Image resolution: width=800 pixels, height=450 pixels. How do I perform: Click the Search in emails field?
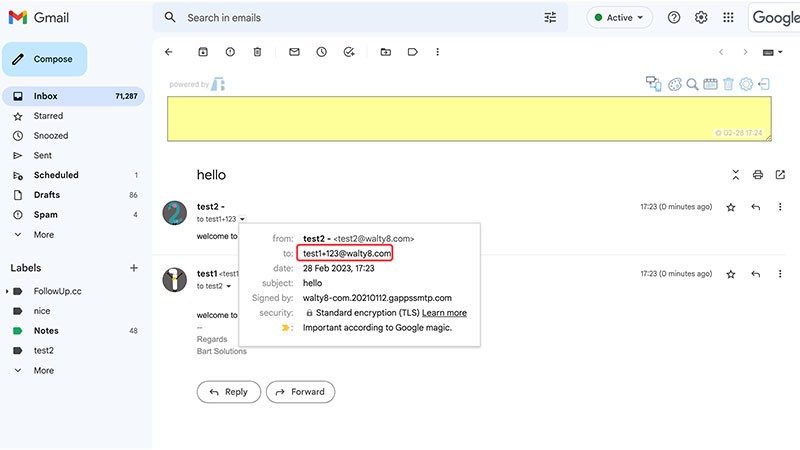(x=360, y=18)
